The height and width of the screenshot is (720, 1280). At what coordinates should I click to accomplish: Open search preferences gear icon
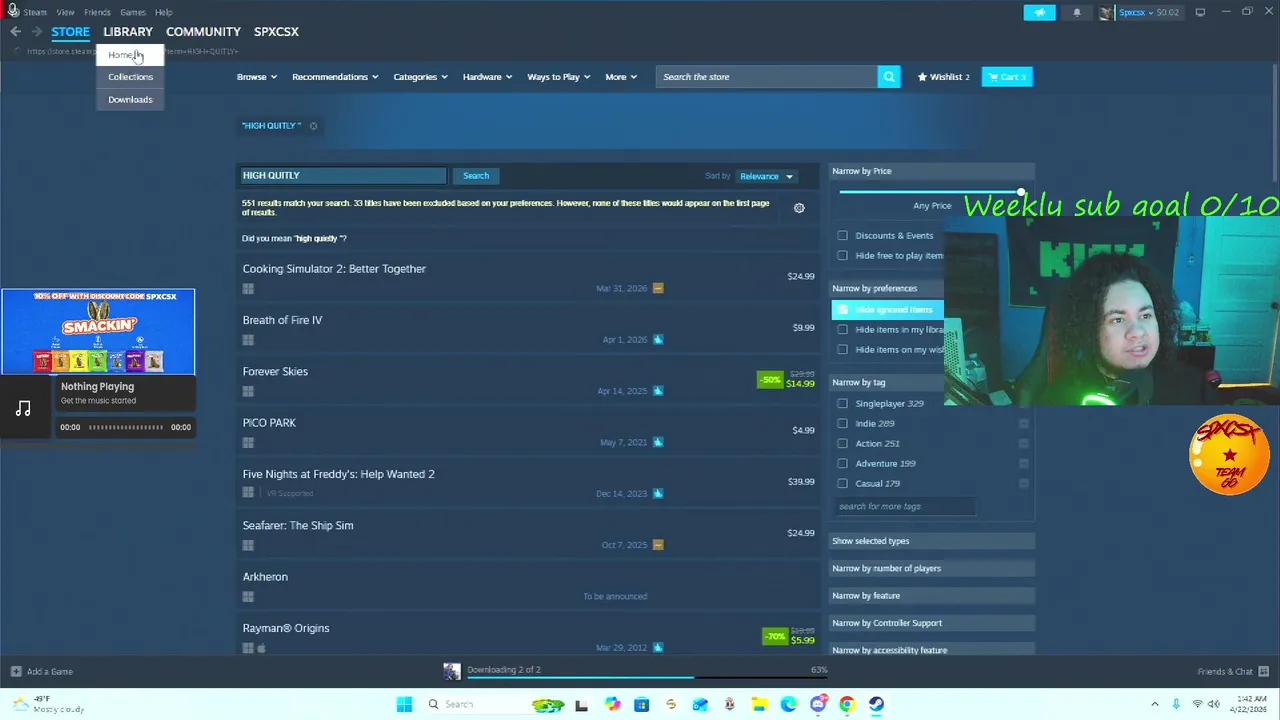799,208
